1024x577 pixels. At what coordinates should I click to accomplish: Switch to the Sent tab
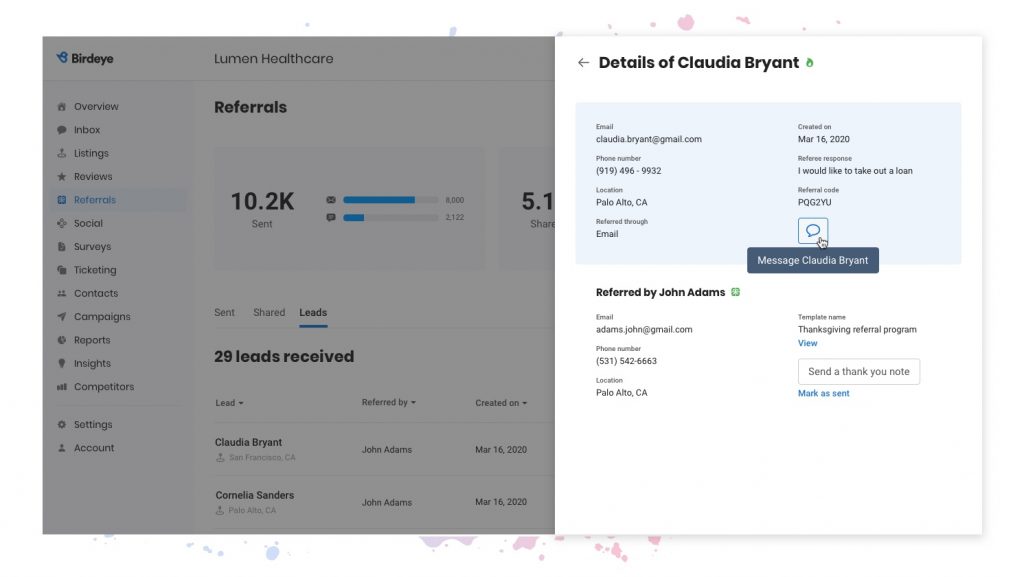click(x=224, y=313)
